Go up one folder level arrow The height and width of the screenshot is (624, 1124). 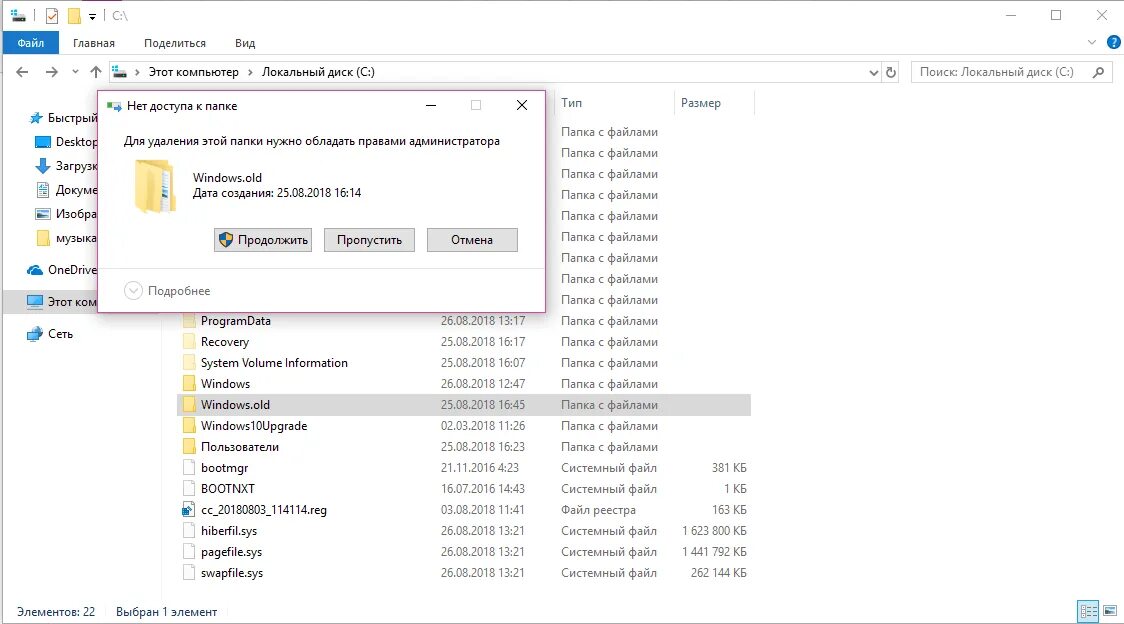tap(95, 72)
